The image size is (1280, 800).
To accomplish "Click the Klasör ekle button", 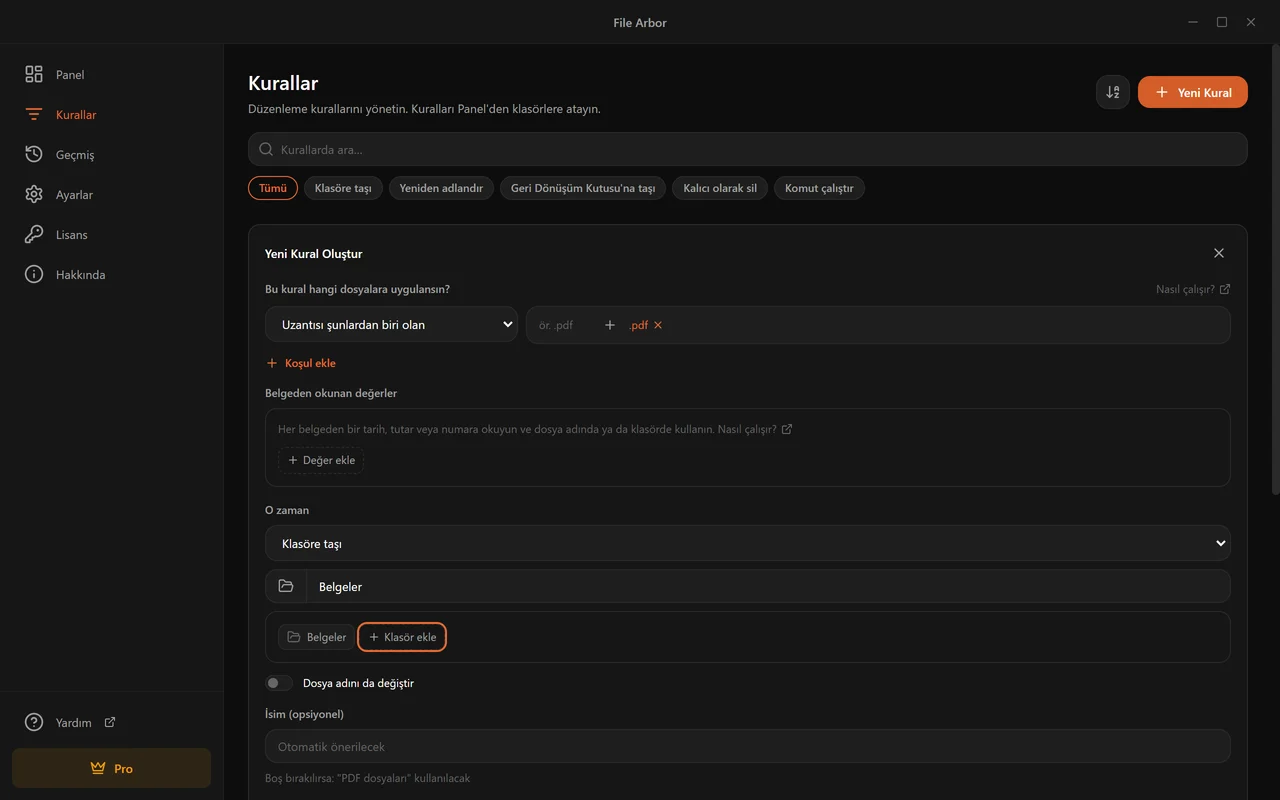I will (x=402, y=637).
